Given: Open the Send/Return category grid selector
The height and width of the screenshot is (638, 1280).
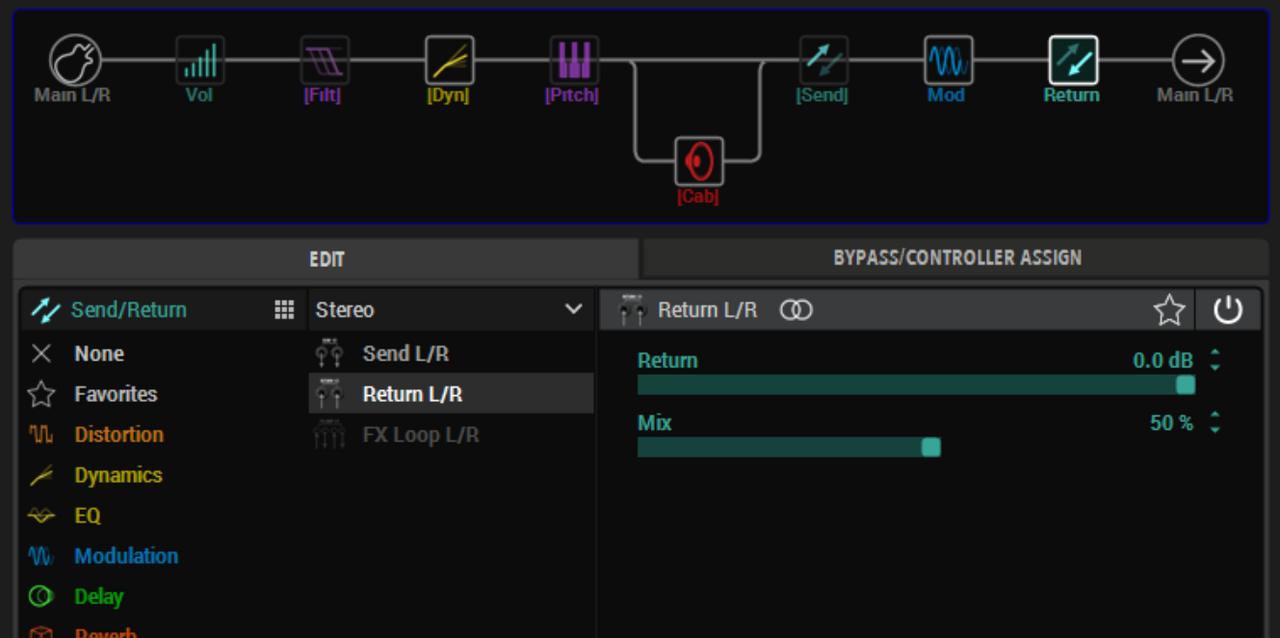Looking at the screenshot, I should pos(284,310).
